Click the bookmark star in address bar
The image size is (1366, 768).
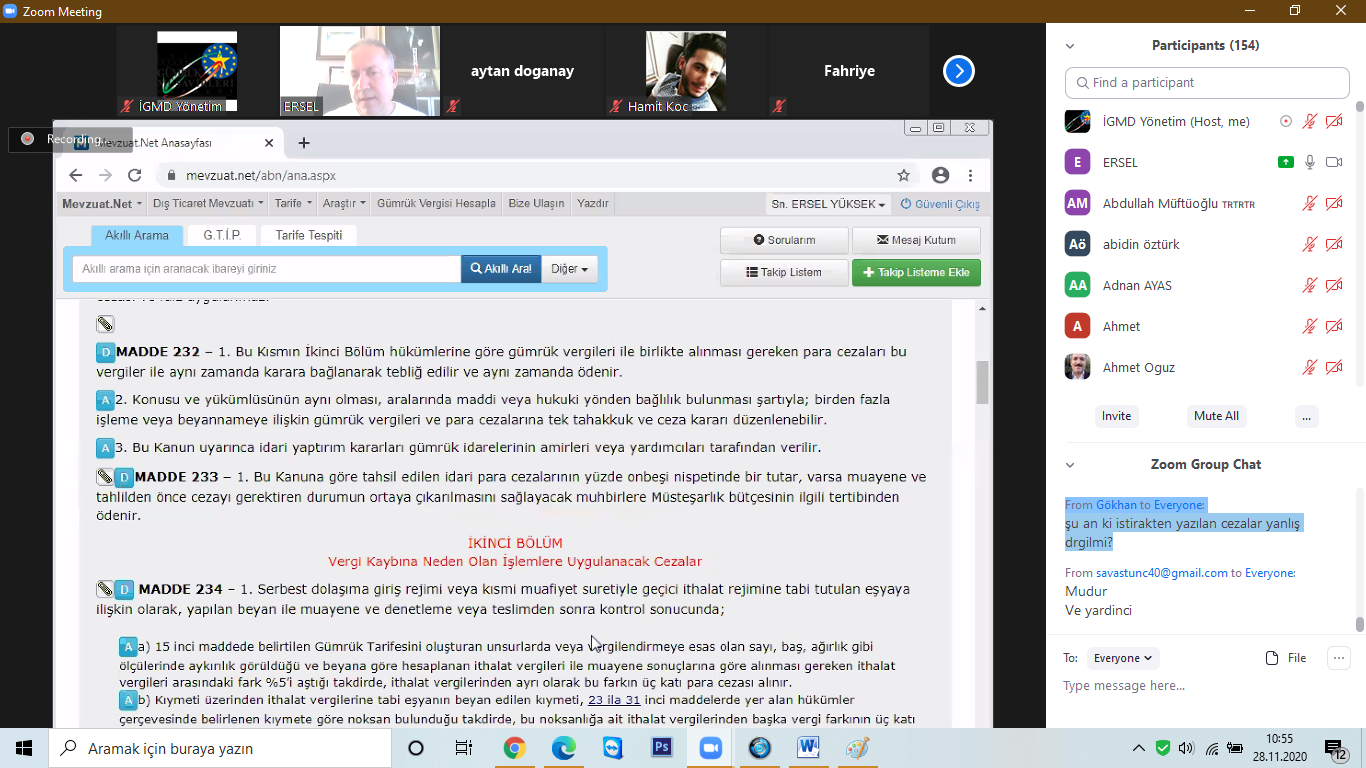pyautogui.click(x=903, y=175)
